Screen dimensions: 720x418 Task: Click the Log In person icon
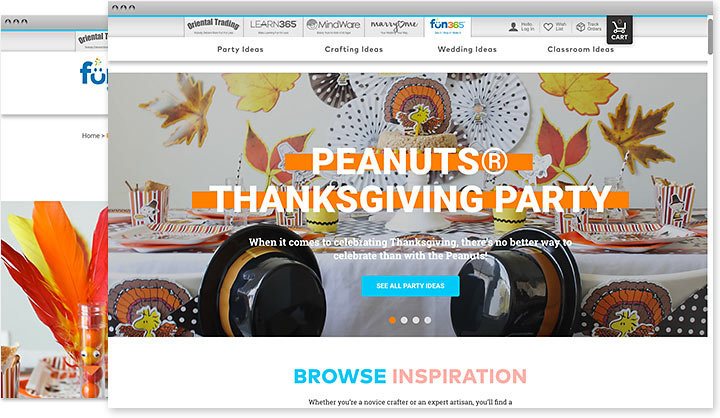[513, 27]
